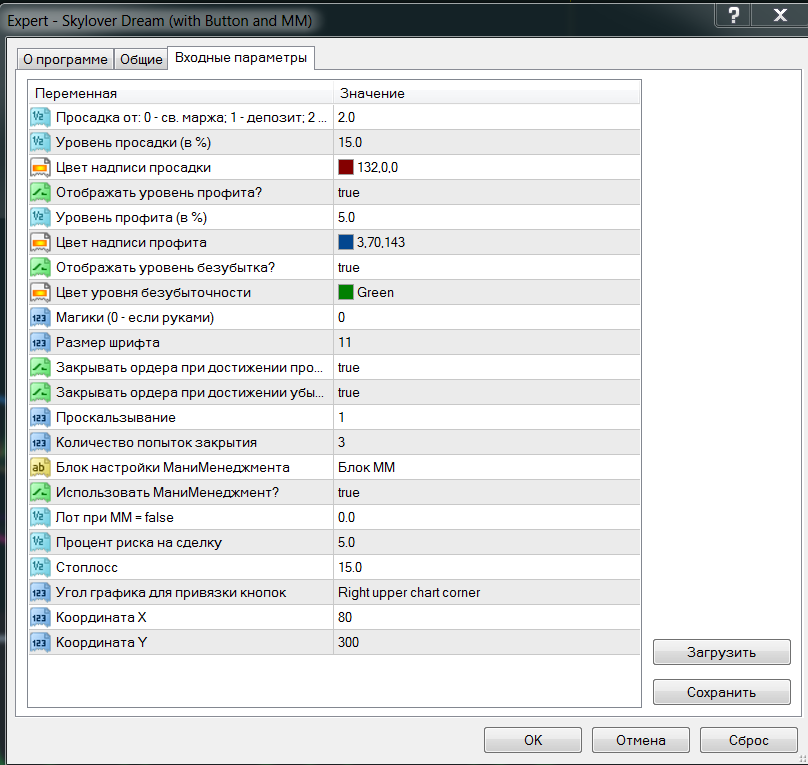
Task: Click the blue swatch for 'Цвет надписи профита'
Action: pyautogui.click(x=345, y=242)
